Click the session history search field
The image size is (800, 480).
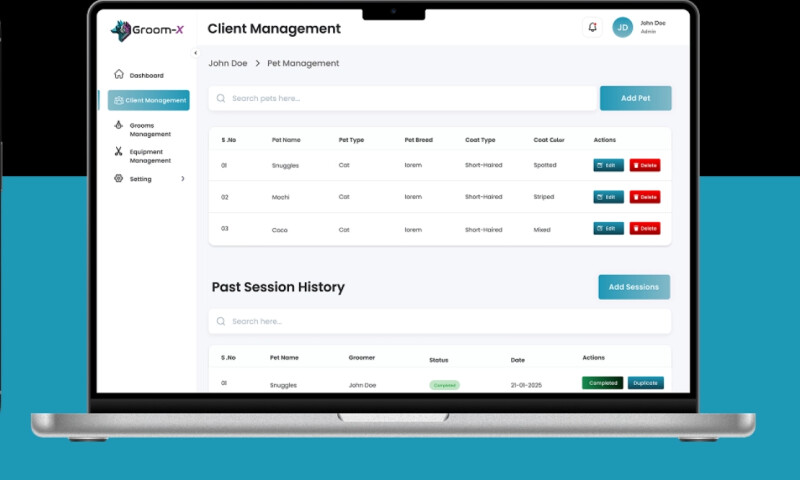pyautogui.click(x=440, y=321)
